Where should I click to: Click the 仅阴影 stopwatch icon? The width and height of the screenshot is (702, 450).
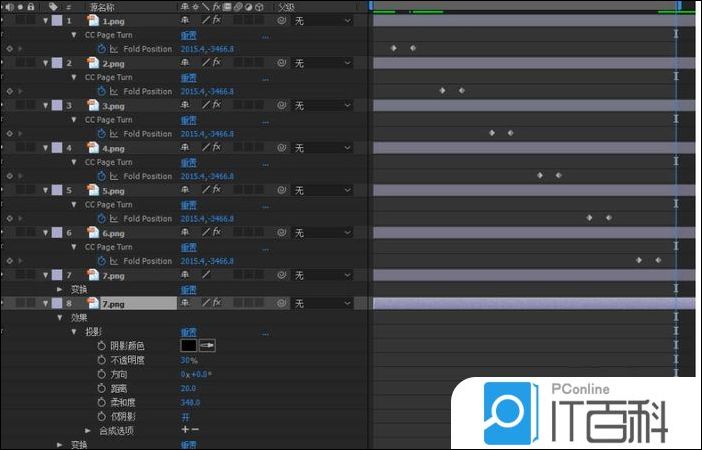101,416
